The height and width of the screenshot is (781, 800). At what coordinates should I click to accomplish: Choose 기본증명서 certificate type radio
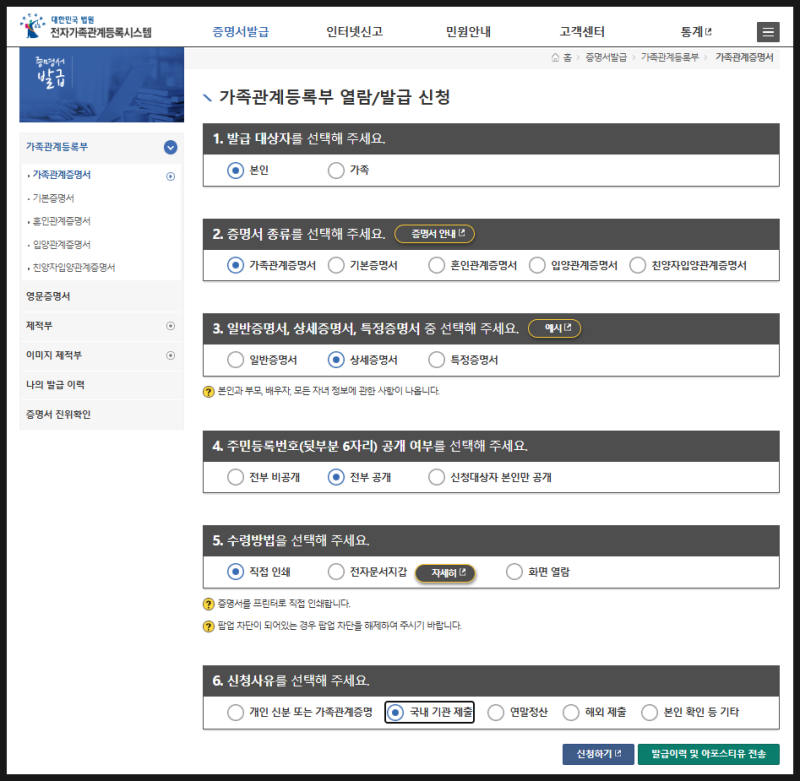point(336,265)
